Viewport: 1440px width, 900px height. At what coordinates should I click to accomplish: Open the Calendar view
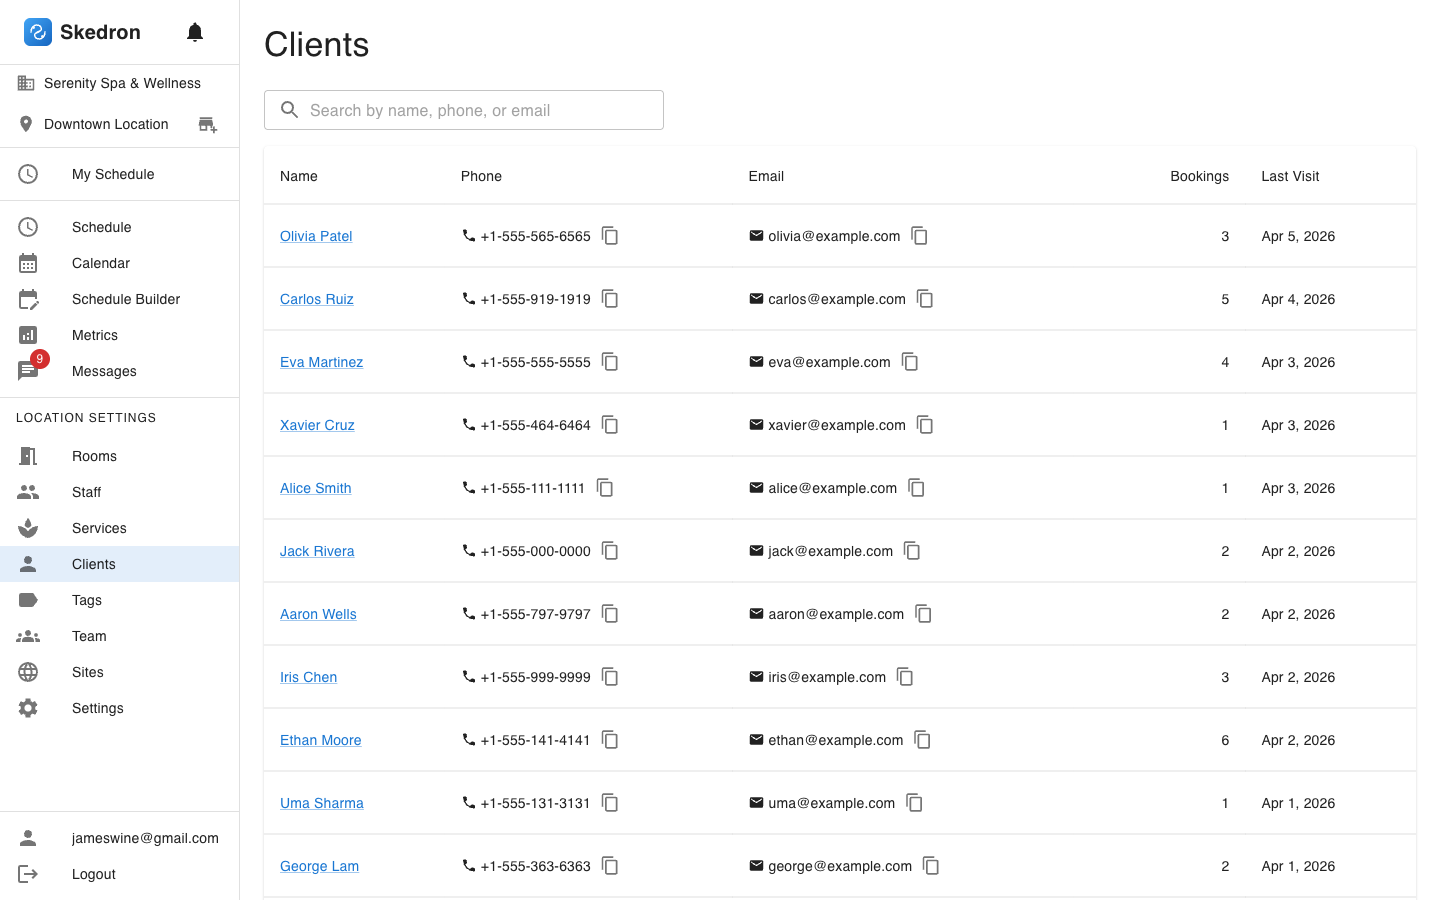(119, 263)
